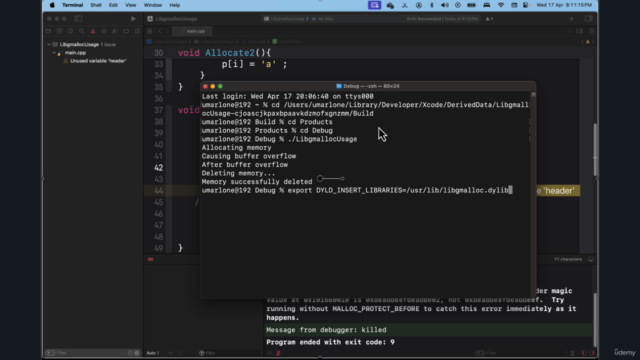Choose the My Mac run destination

(x=323, y=19)
